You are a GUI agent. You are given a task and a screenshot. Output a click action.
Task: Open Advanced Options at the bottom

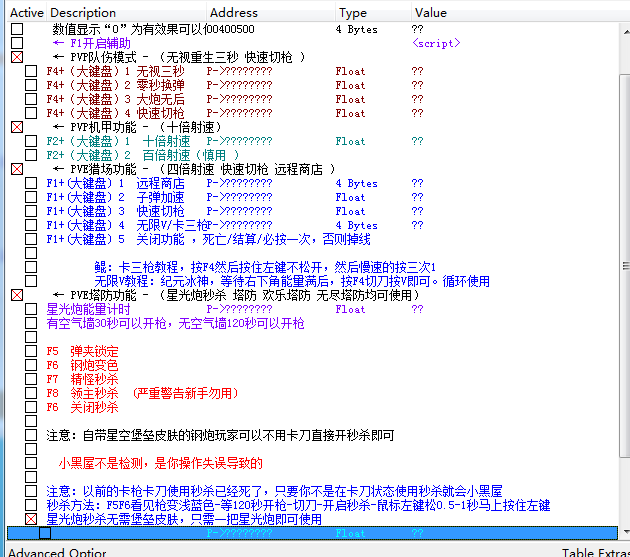coord(57,551)
